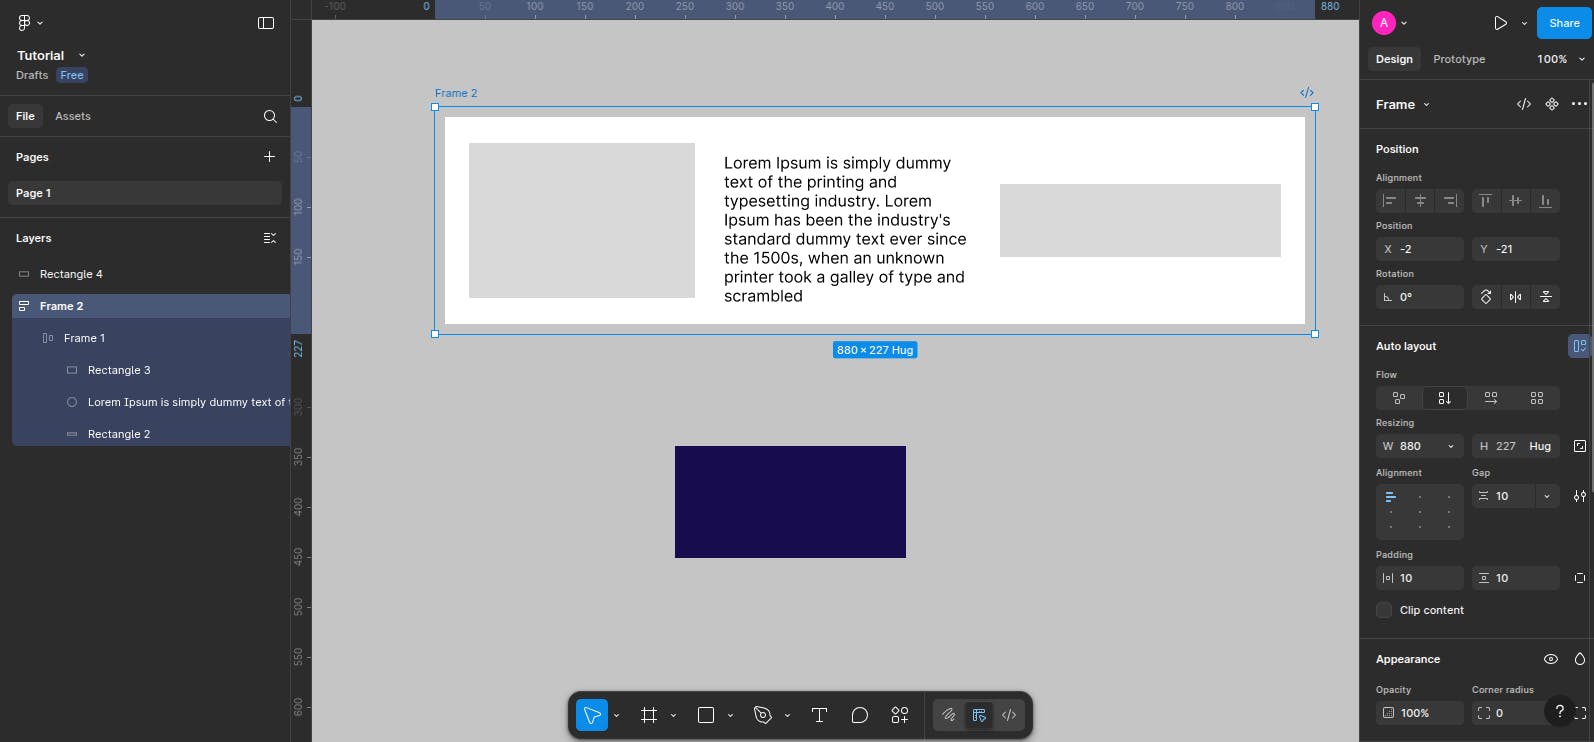Click the Share button
Screen dimensions: 1594x742
[1564, 23]
